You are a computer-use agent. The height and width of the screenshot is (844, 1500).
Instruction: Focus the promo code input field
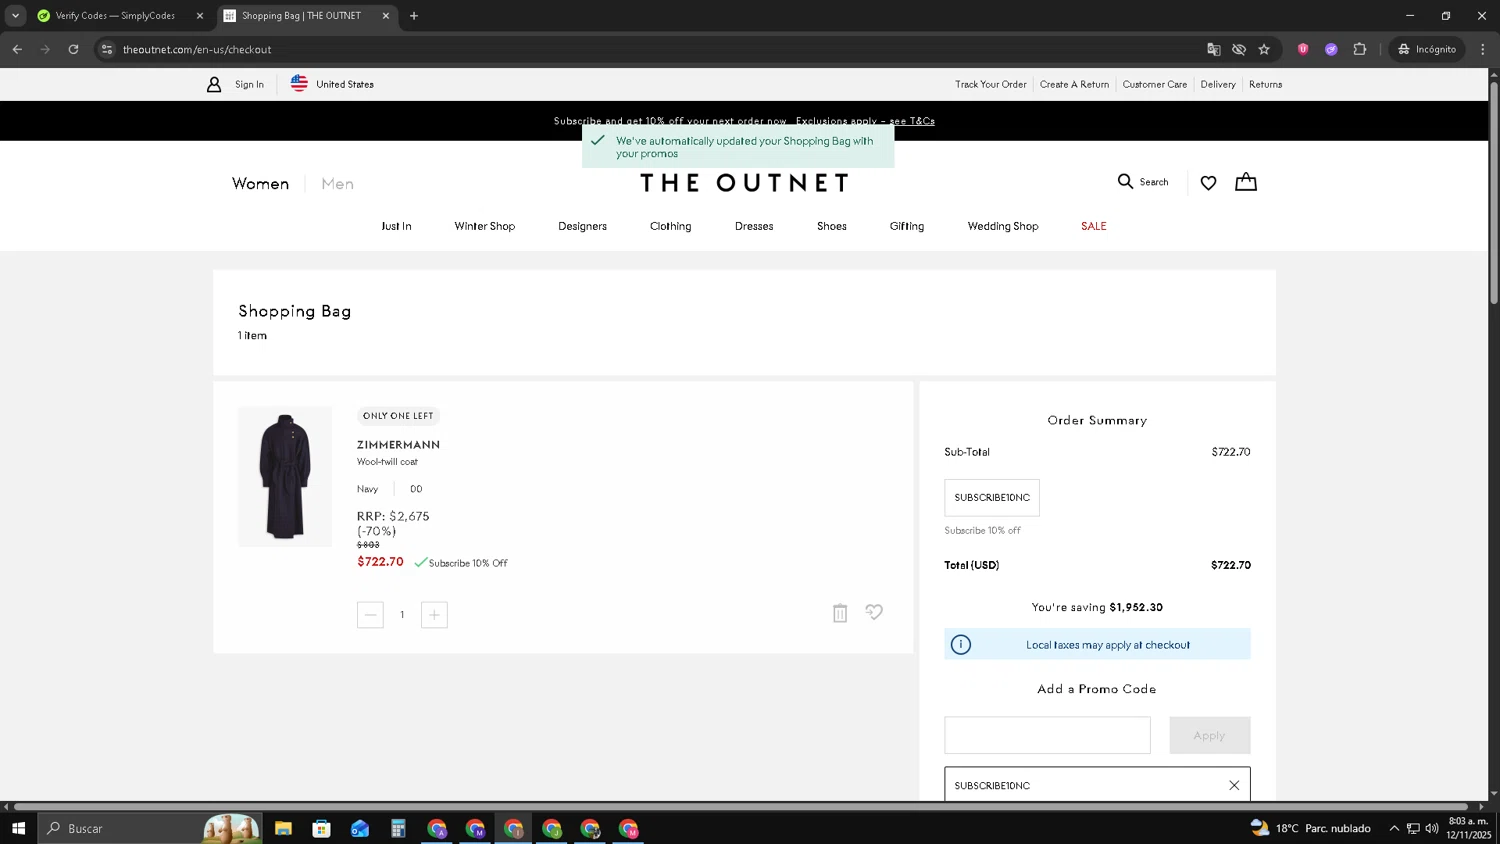1047,735
